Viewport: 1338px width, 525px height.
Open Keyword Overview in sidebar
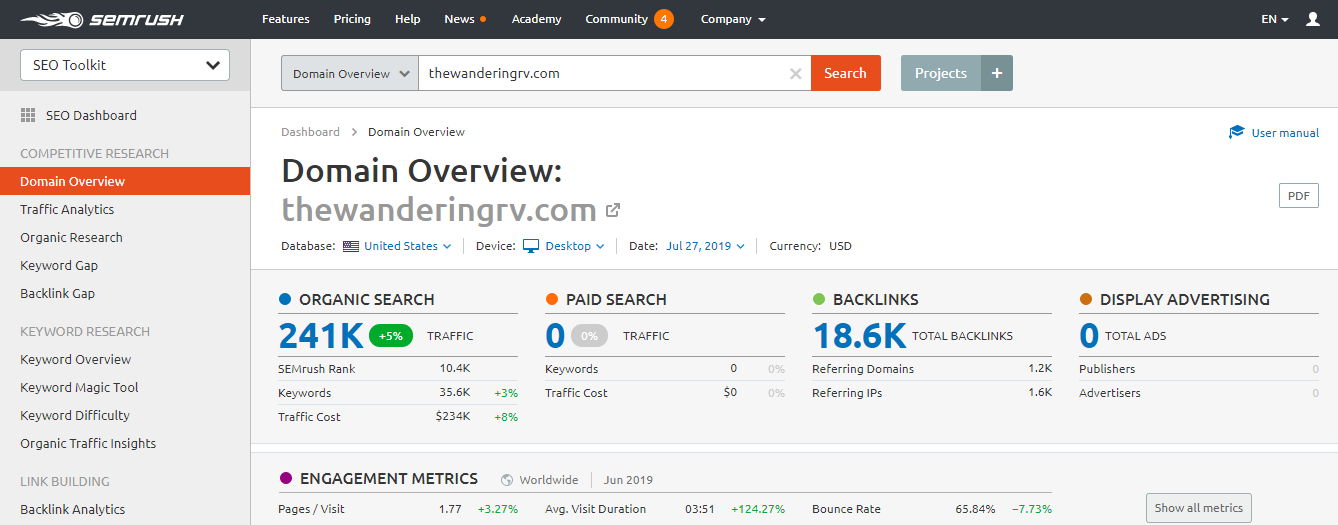click(76, 359)
